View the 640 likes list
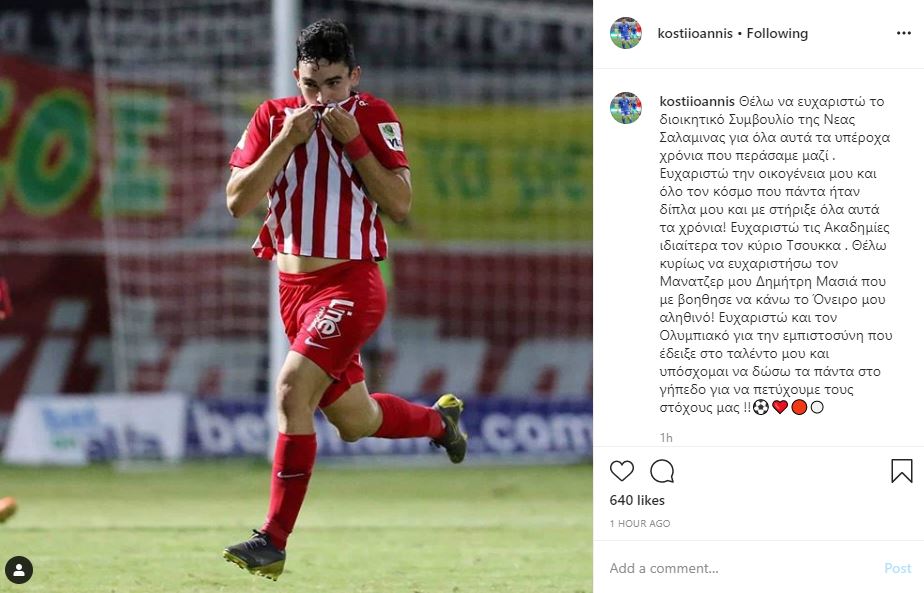 click(637, 500)
